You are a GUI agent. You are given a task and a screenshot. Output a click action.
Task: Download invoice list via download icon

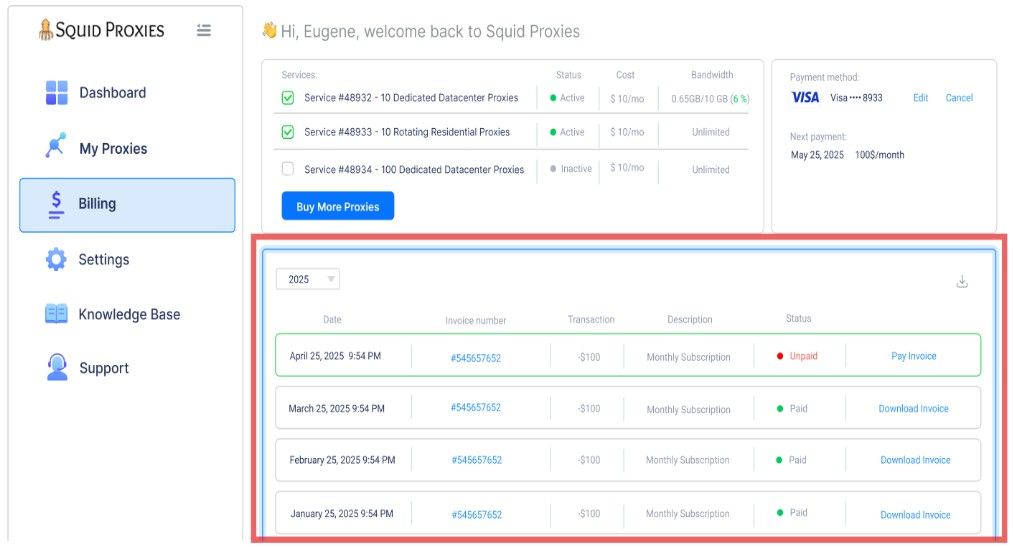[962, 282]
